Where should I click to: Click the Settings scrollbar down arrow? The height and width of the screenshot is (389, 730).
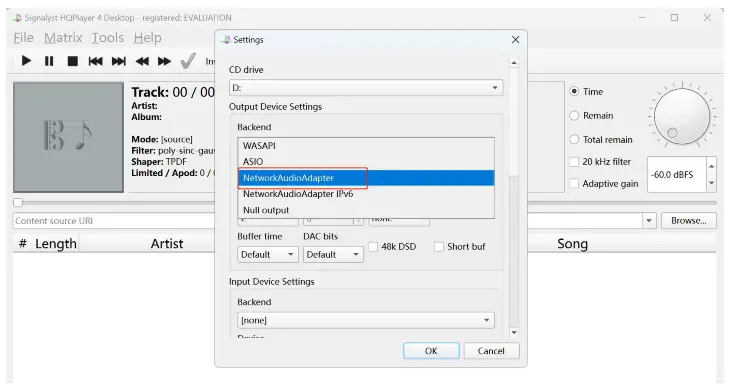pos(514,332)
